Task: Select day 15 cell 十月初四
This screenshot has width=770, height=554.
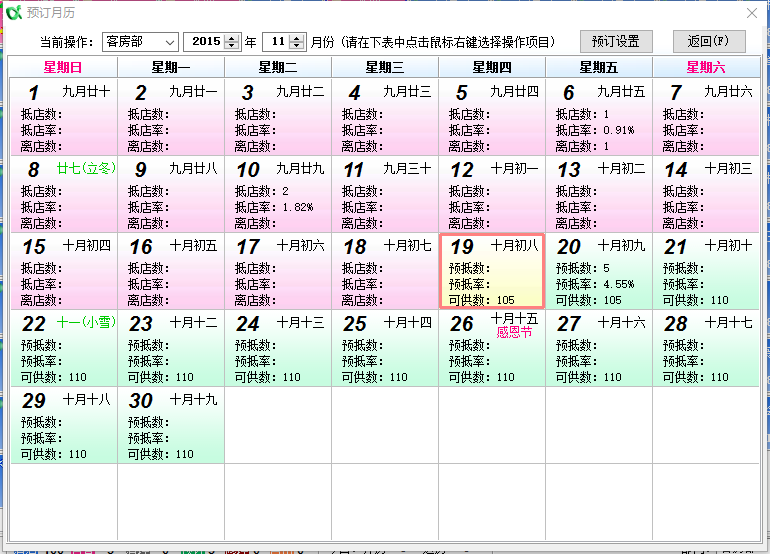Action: point(64,271)
